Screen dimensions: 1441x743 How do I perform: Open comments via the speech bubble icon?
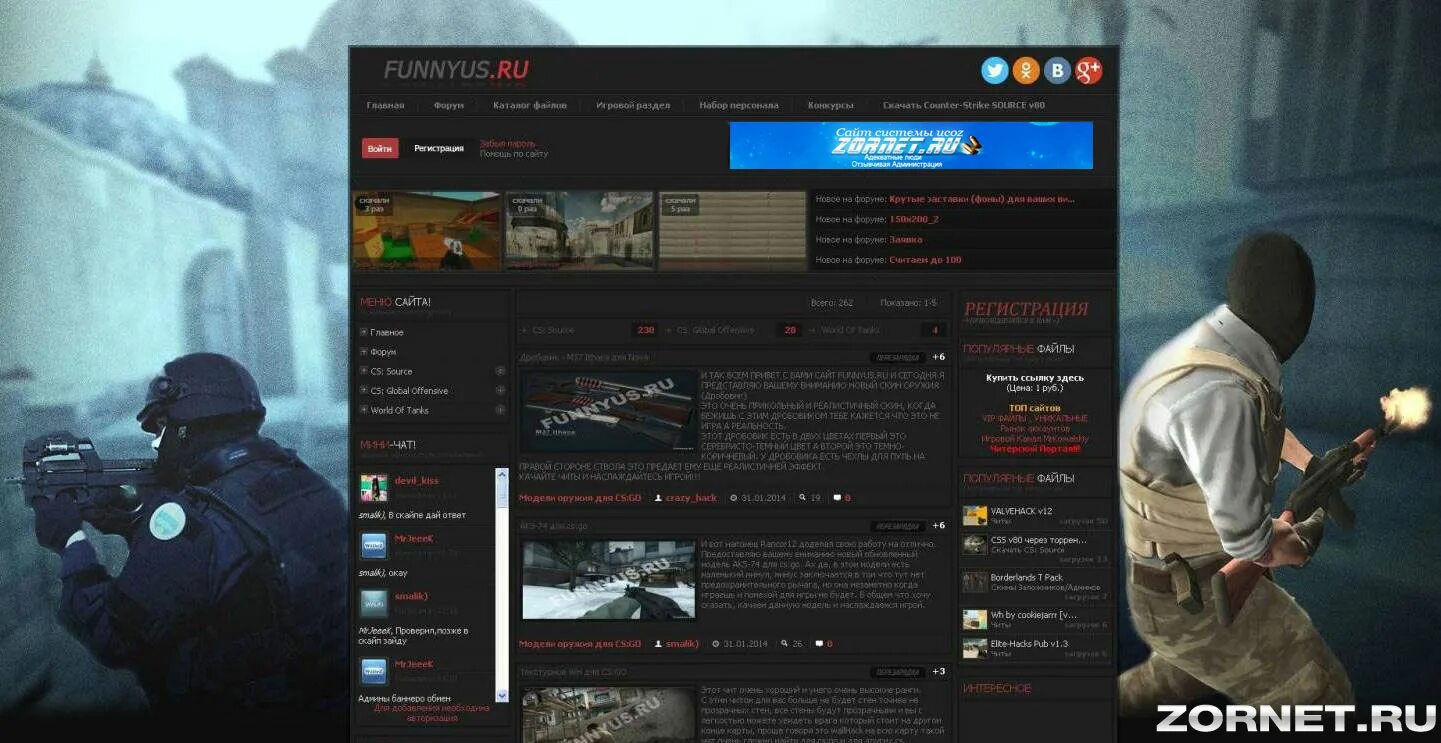[x=836, y=497]
